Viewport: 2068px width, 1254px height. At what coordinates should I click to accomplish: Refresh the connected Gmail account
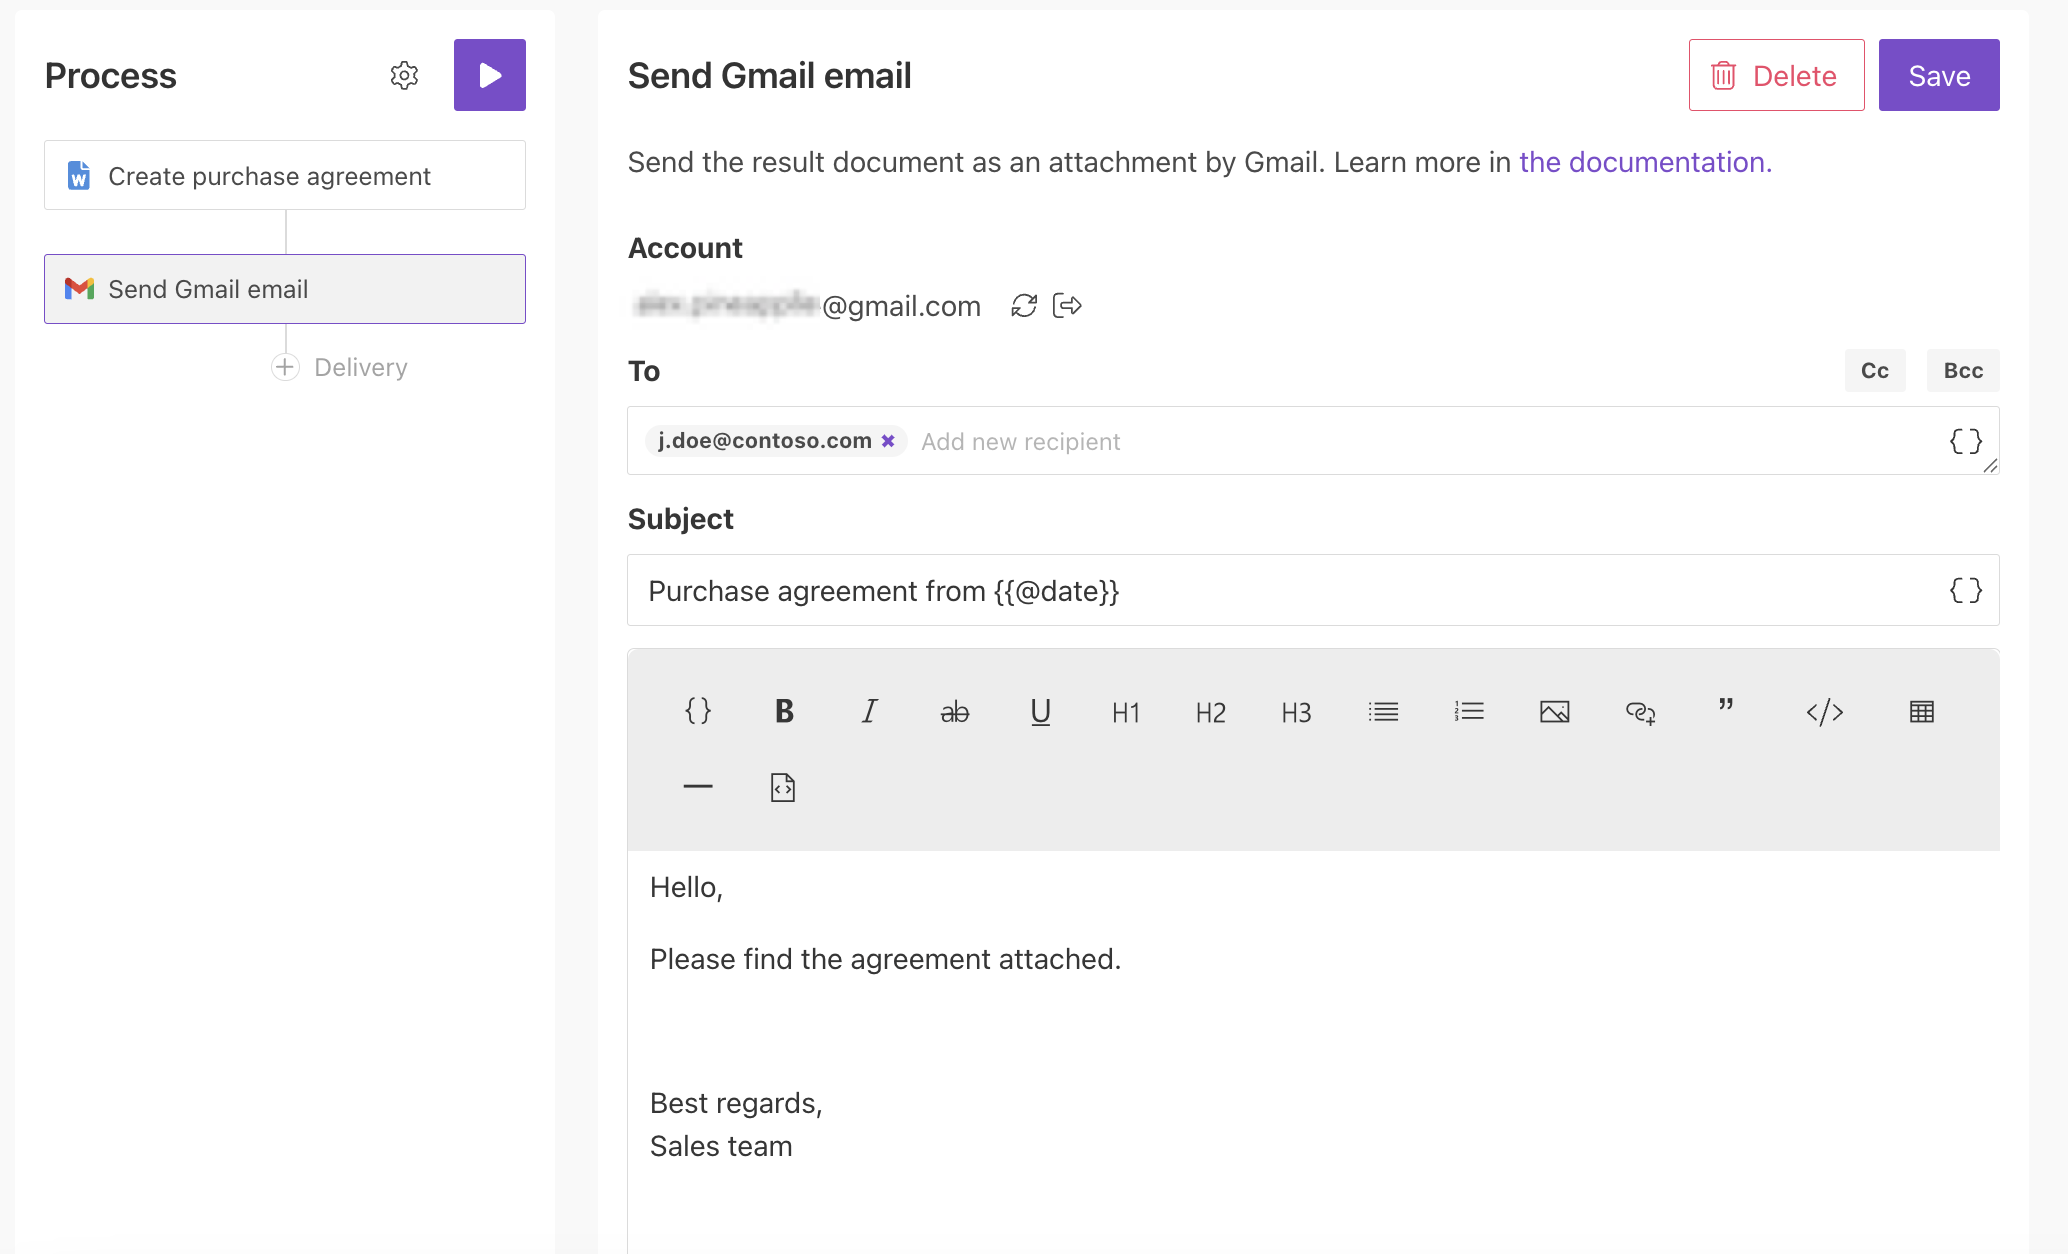click(1023, 306)
